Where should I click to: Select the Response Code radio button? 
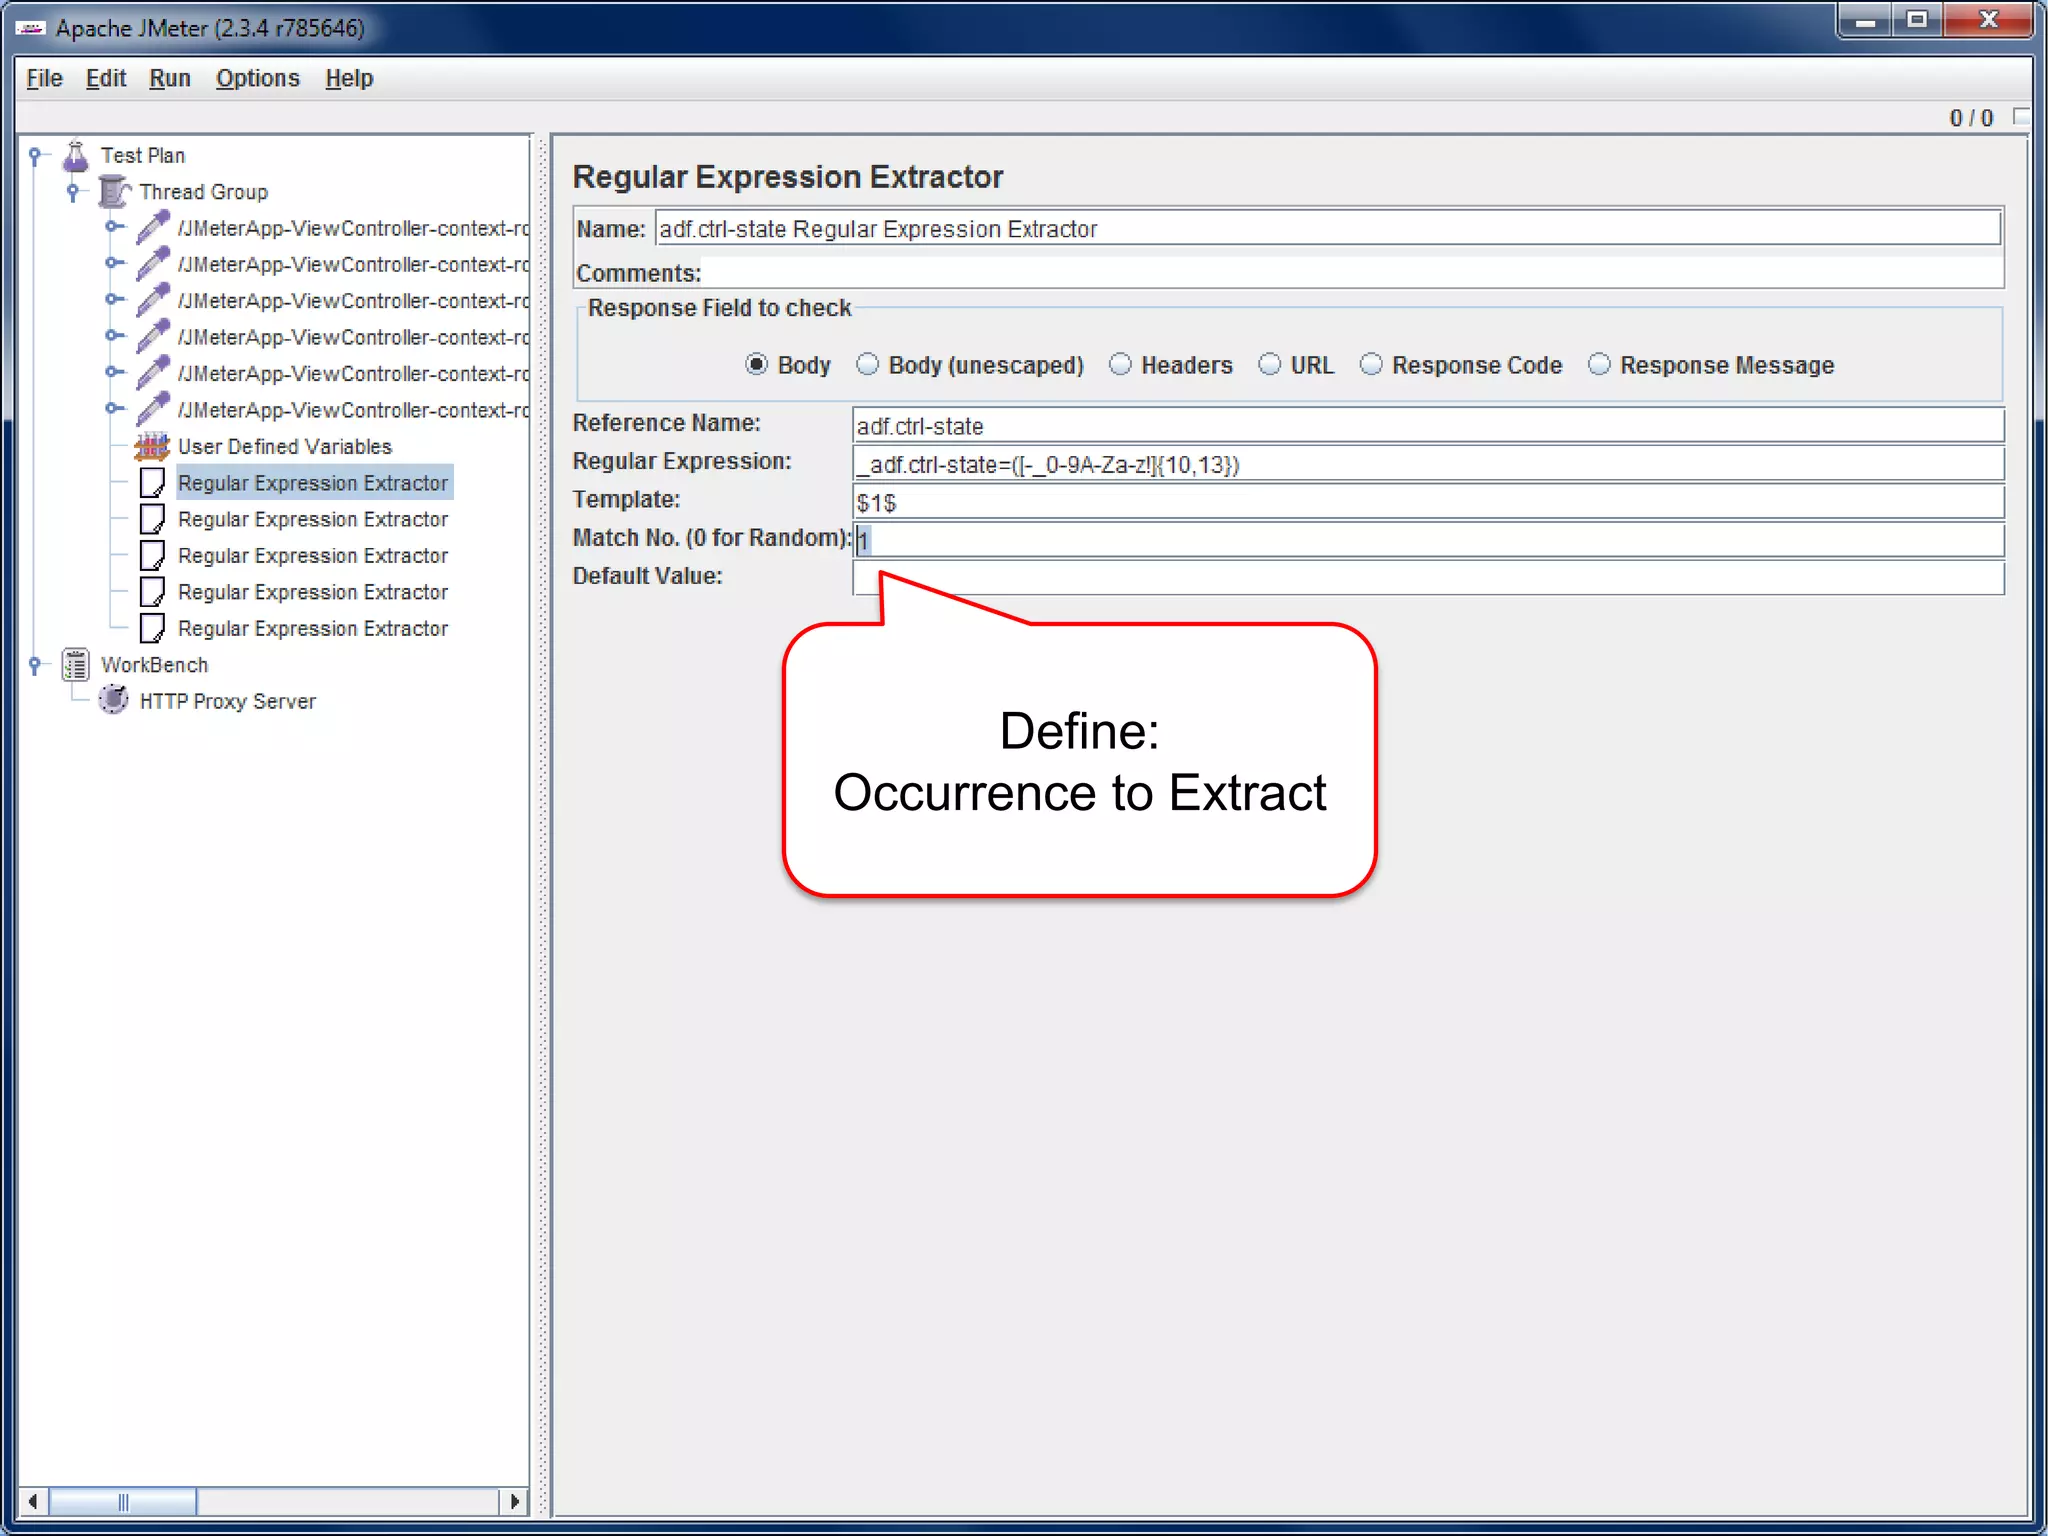pos(1372,365)
